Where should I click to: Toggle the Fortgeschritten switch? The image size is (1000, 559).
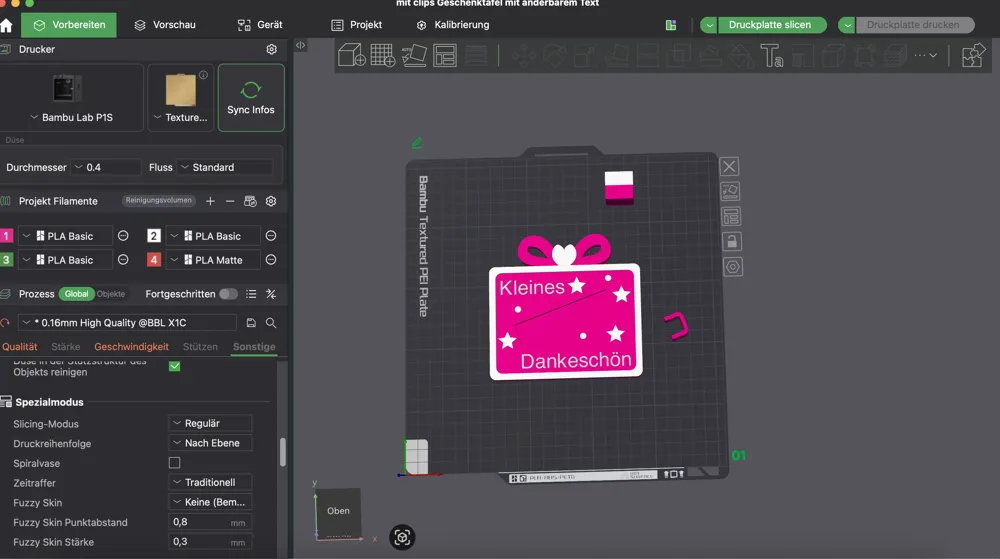(228, 294)
